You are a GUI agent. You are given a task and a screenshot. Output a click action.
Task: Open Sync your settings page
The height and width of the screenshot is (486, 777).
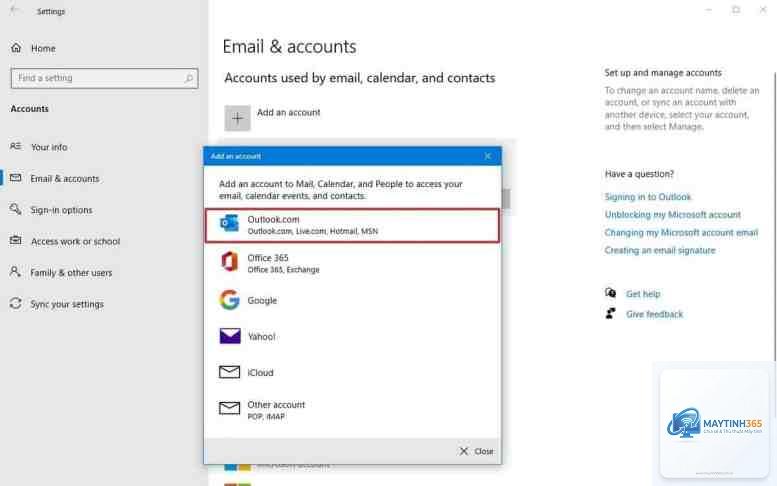(x=104, y=304)
